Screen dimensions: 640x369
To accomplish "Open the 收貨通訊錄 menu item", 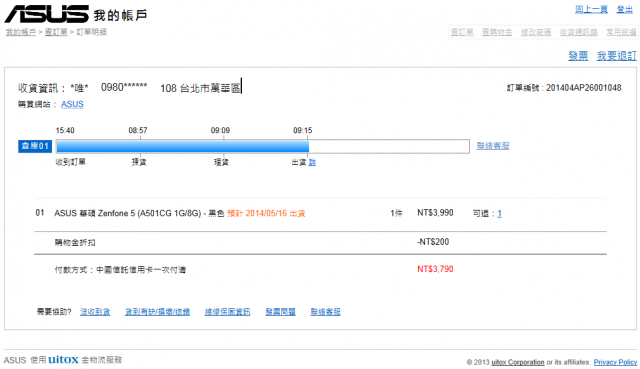I will pyautogui.click(x=578, y=32).
